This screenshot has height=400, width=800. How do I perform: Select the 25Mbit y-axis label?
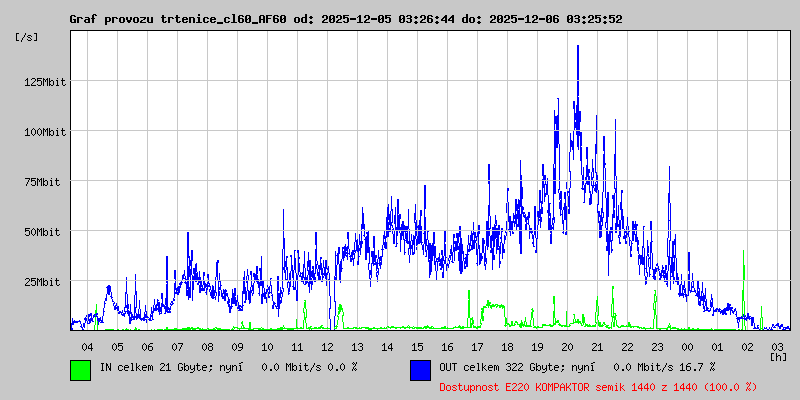pos(45,282)
